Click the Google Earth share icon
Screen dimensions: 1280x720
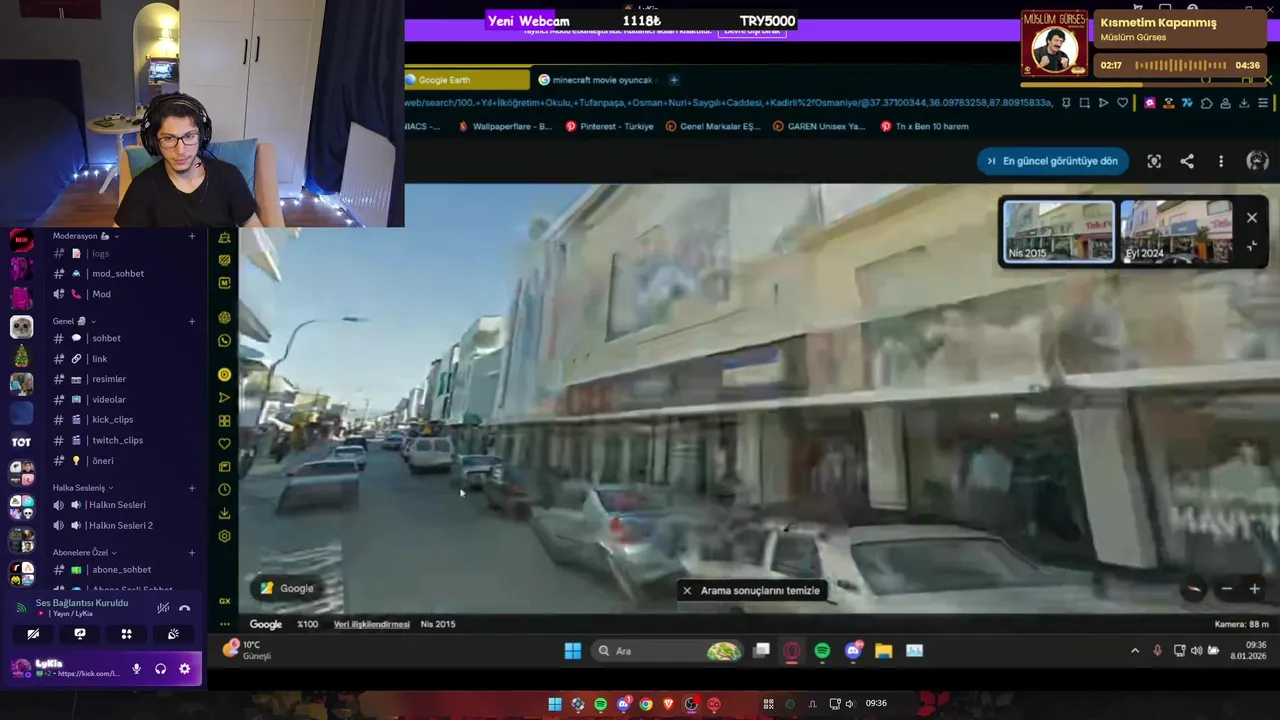click(x=1187, y=161)
